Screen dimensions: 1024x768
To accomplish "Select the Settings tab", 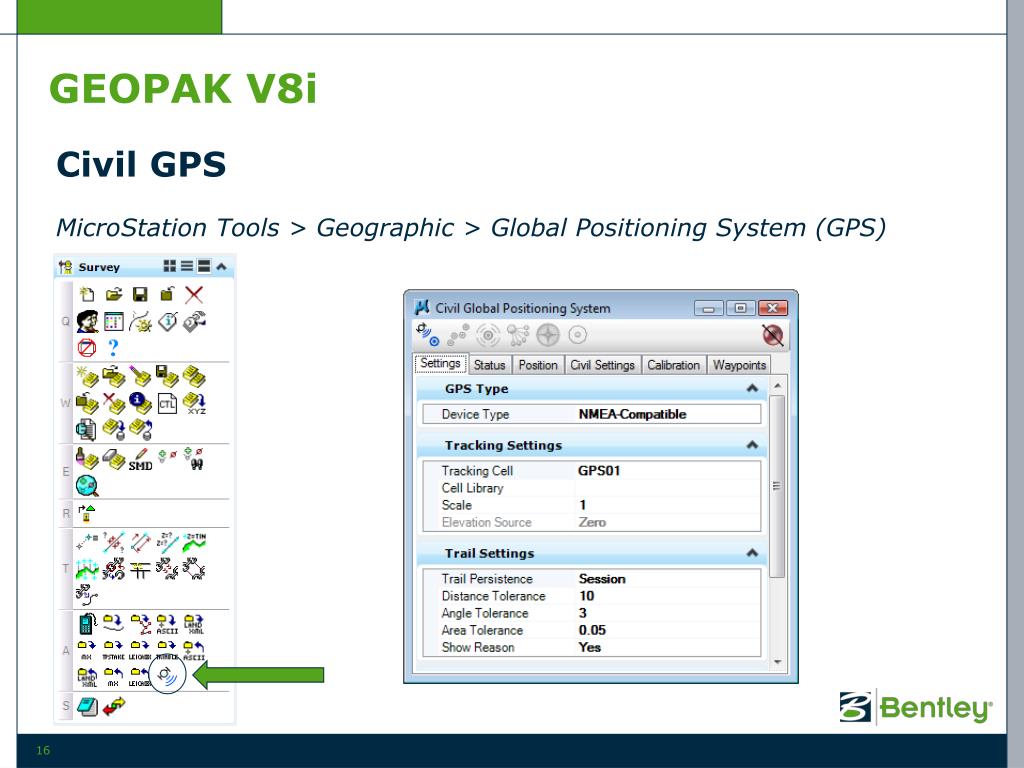I will (440, 364).
